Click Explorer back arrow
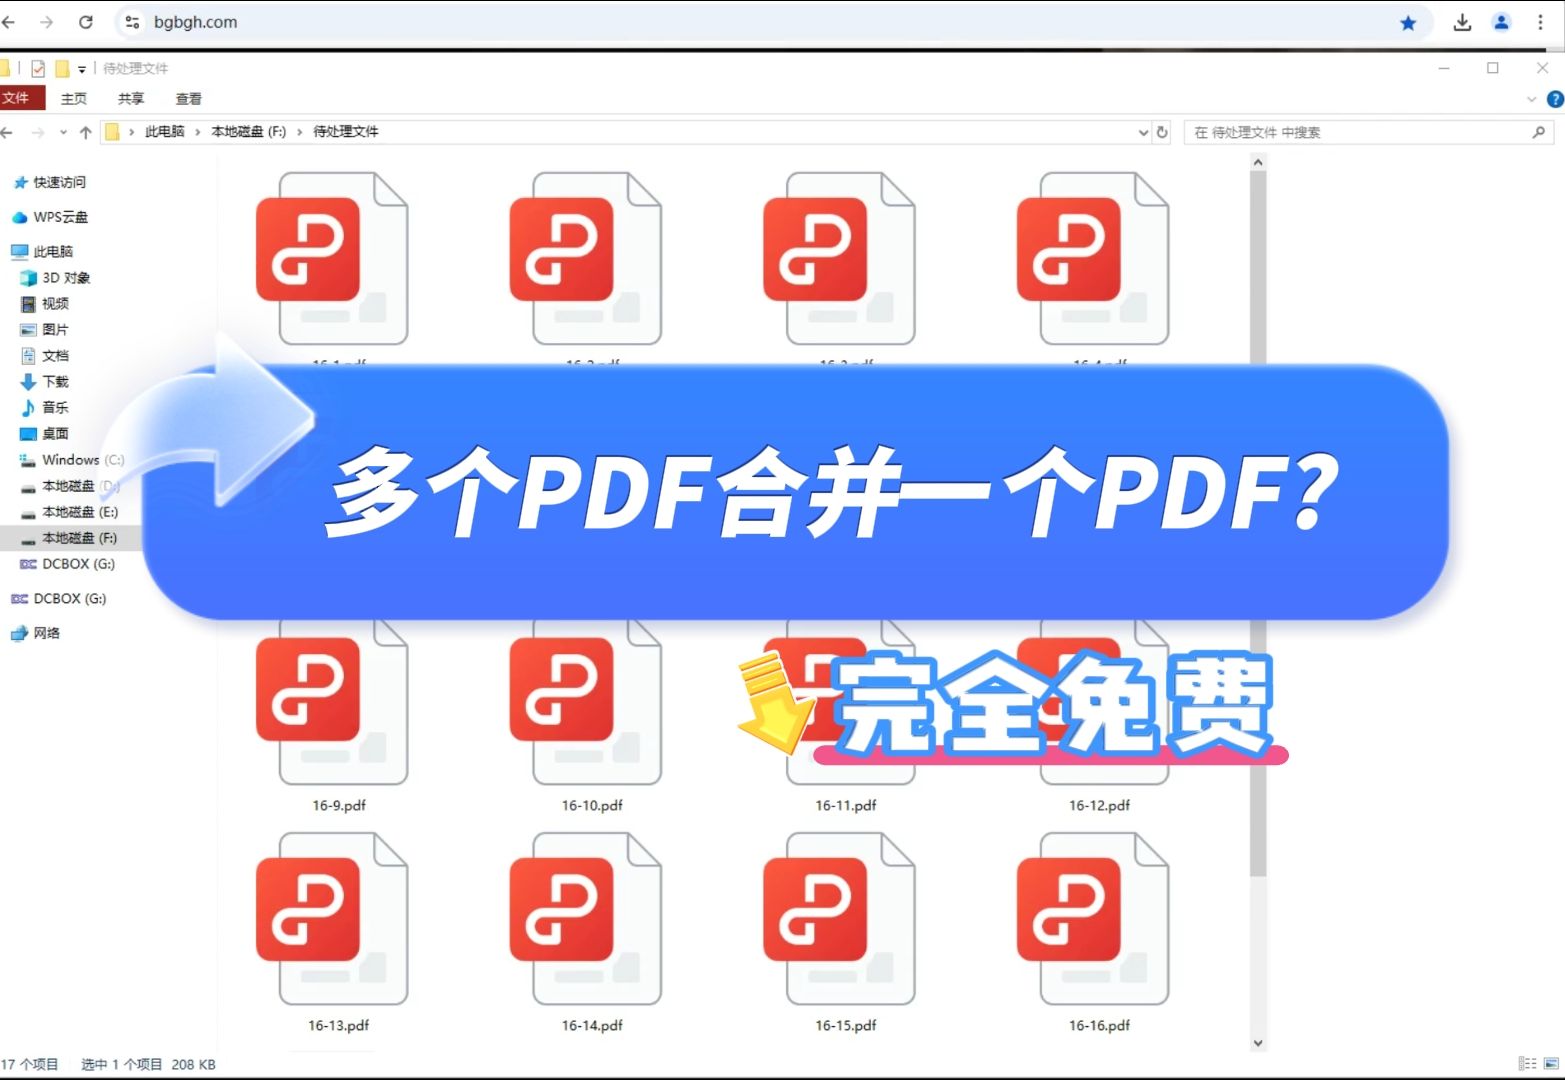 (x=8, y=132)
